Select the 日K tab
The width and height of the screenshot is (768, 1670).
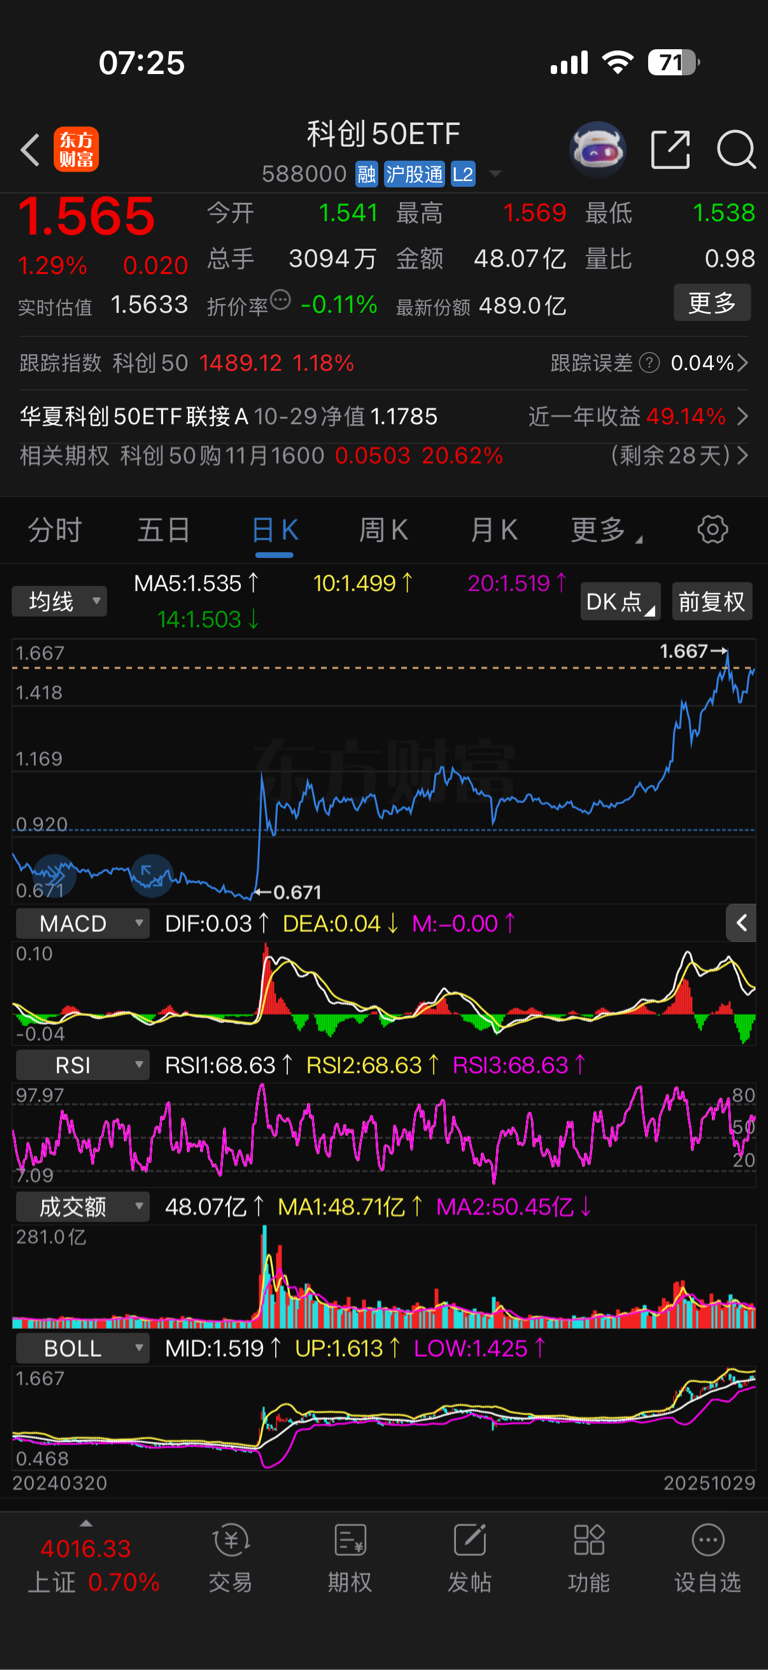pos(274,530)
